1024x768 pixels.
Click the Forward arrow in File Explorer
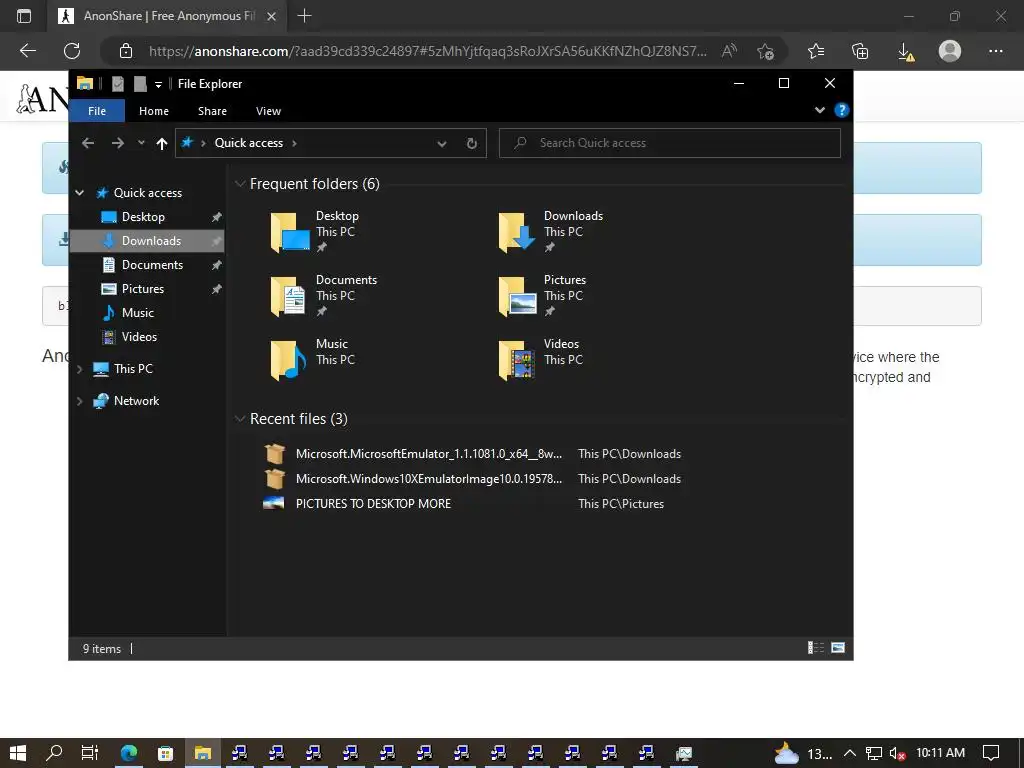pos(118,143)
